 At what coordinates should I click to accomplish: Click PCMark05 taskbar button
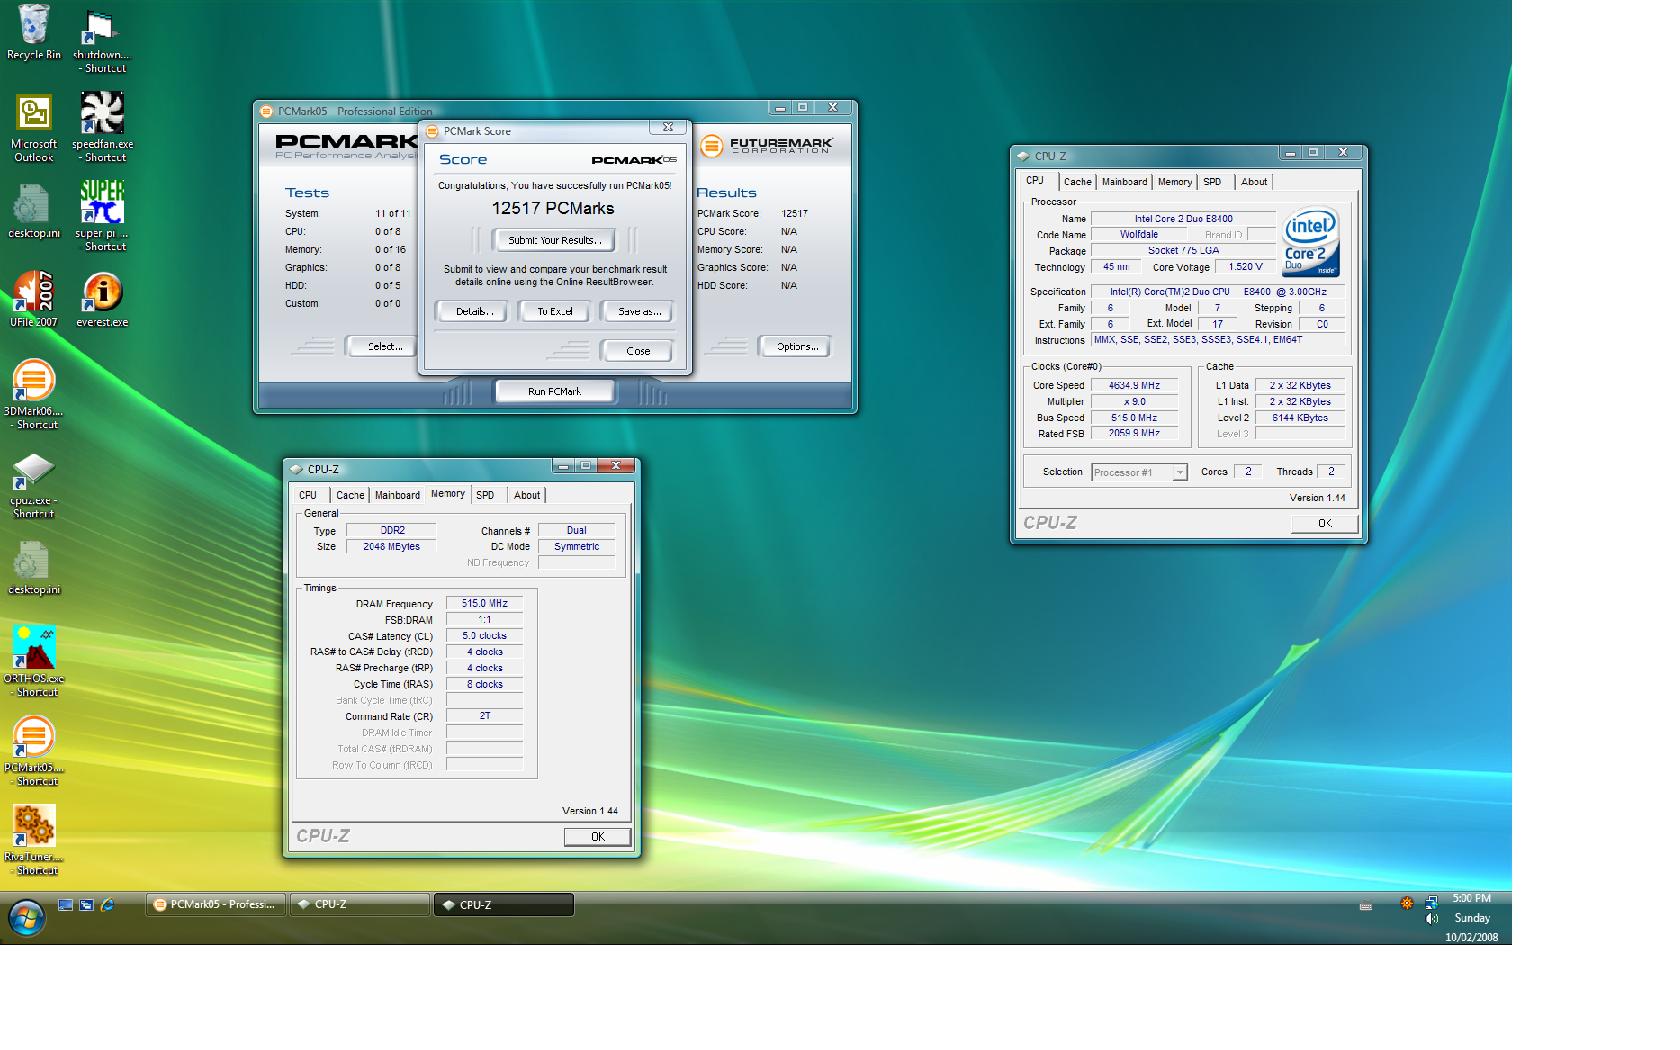click(x=216, y=904)
